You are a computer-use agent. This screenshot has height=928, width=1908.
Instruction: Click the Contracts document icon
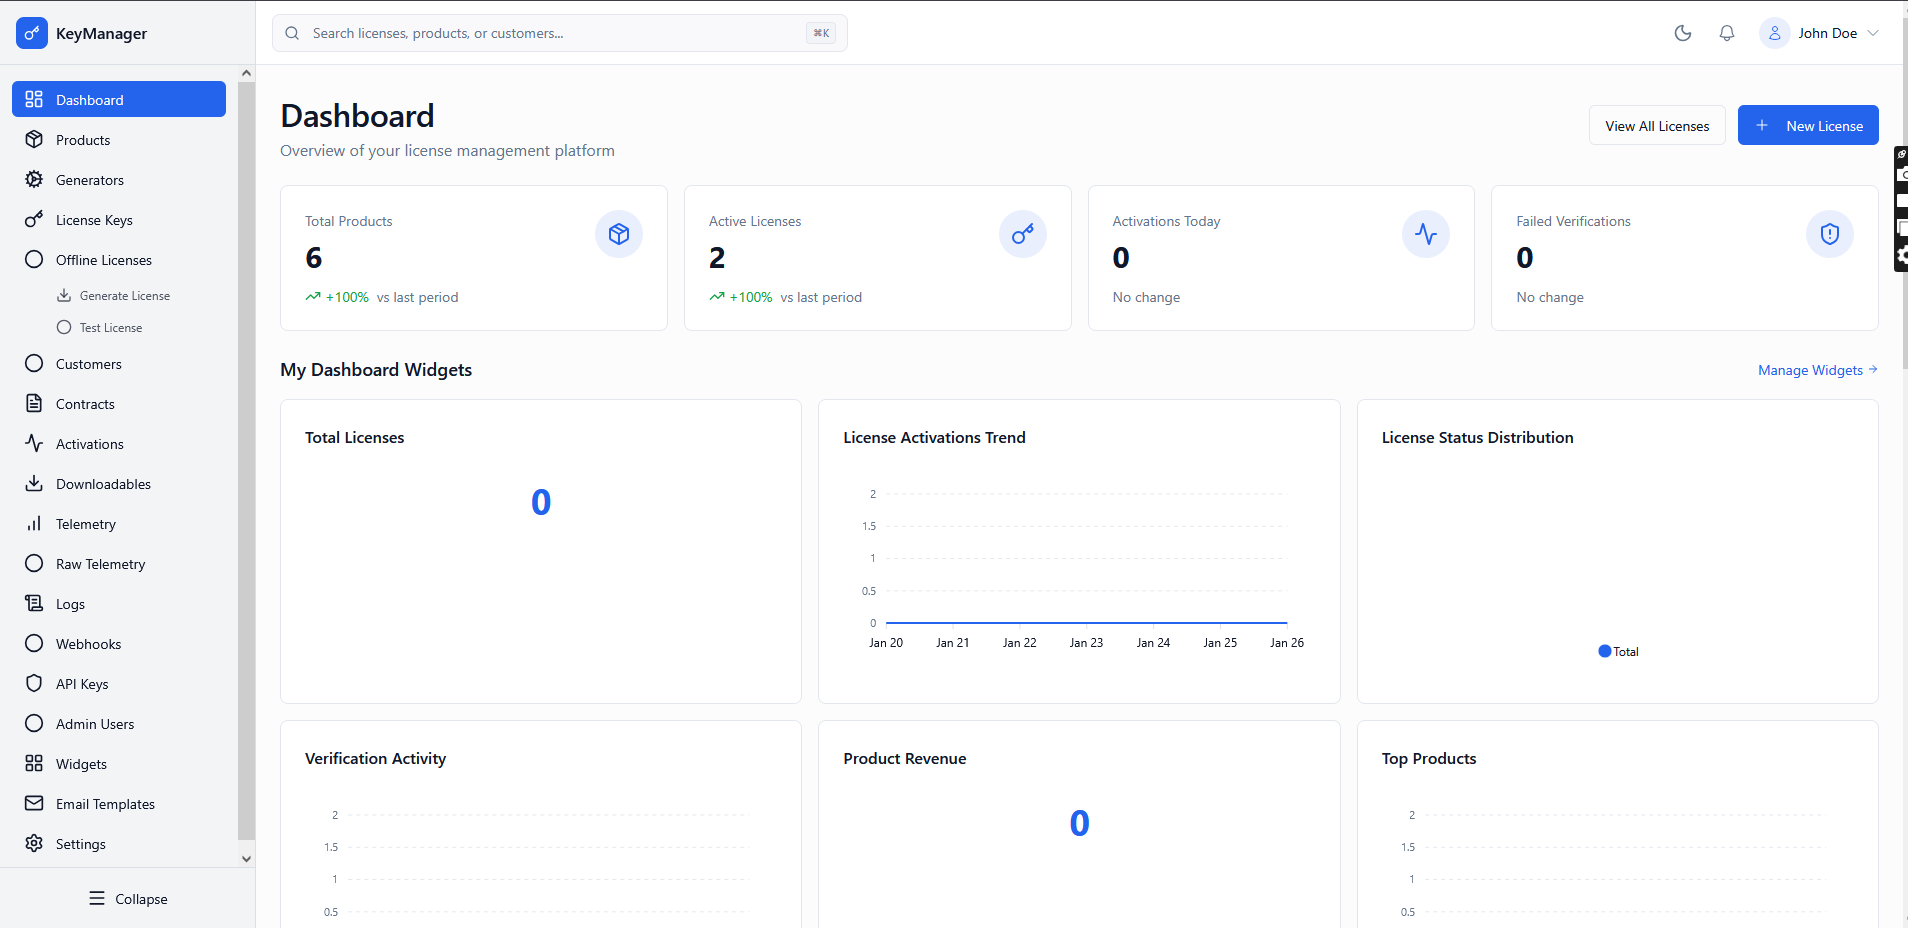(34, 403)
